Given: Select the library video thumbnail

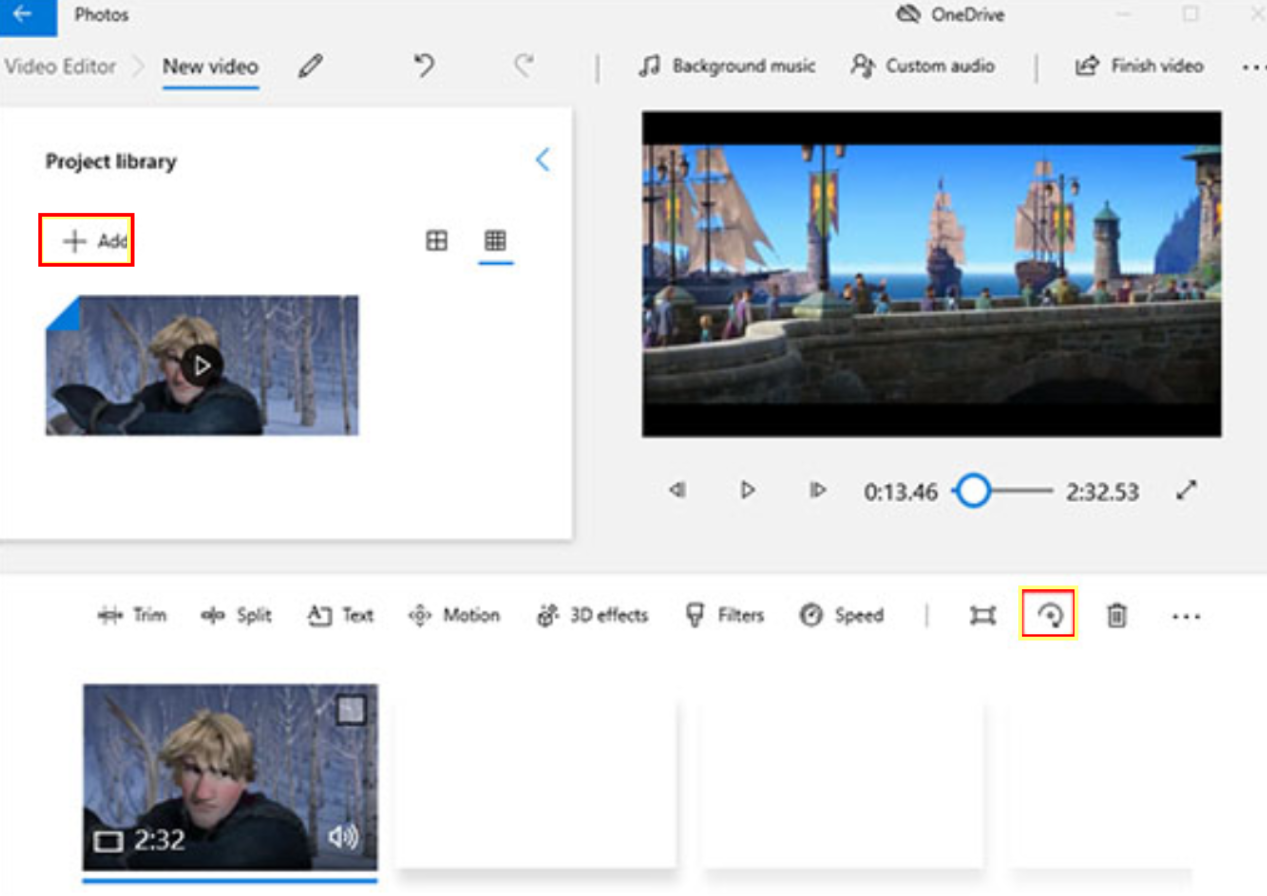Looking at the screenshot, I should pos(202,365).
